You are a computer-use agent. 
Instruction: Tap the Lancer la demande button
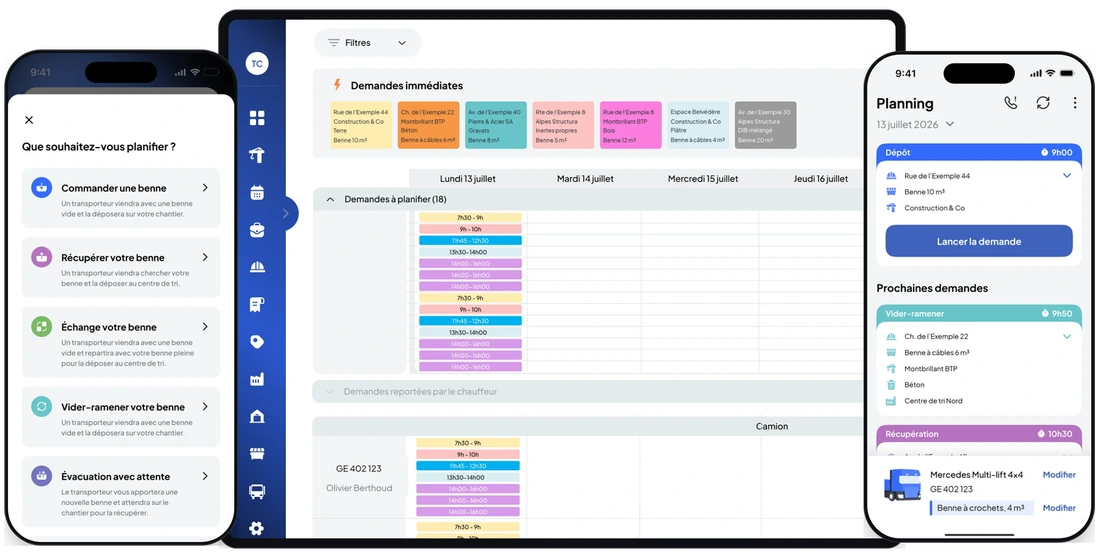click(x=979, y=241)
